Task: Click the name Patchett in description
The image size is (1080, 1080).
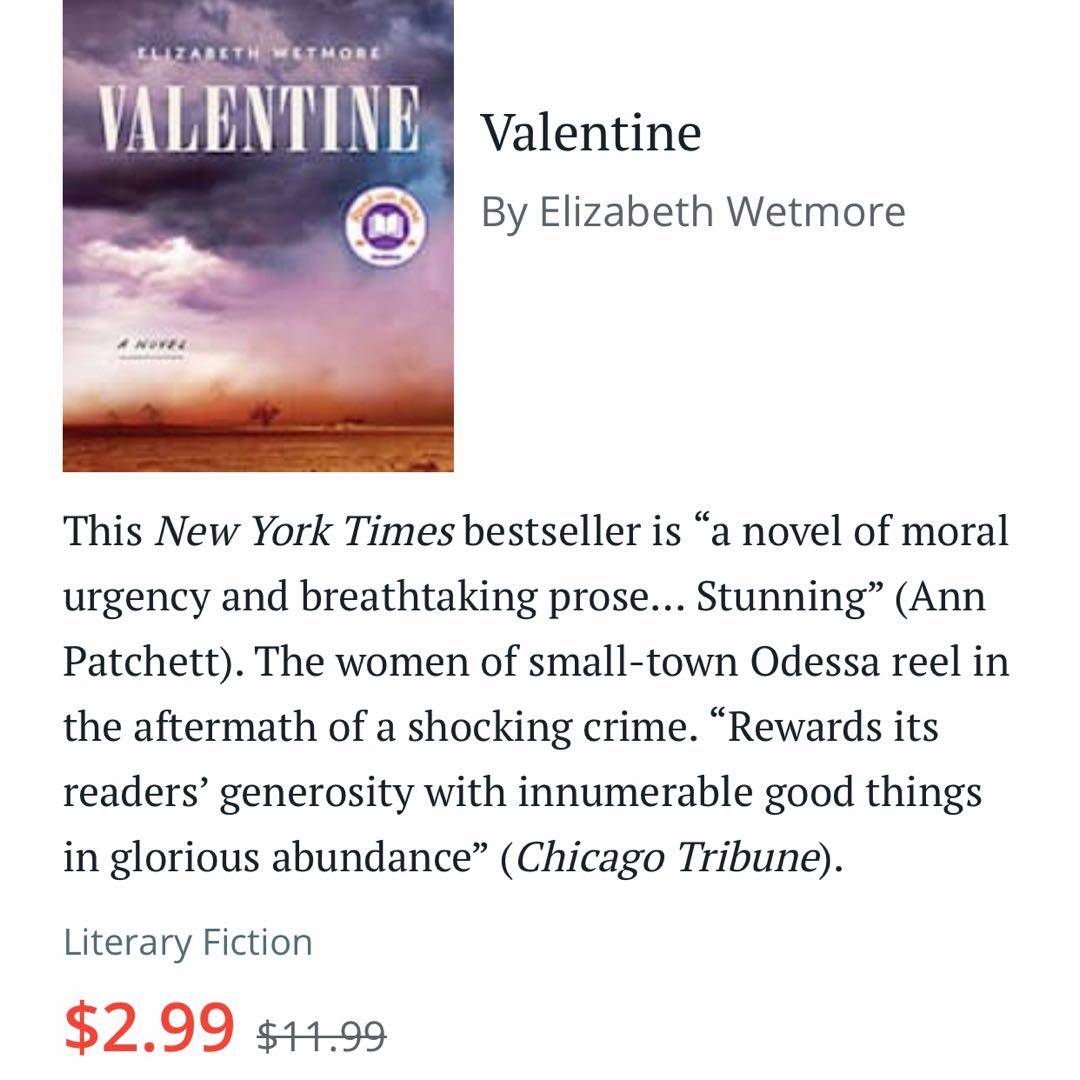Action: click(149, 662)
